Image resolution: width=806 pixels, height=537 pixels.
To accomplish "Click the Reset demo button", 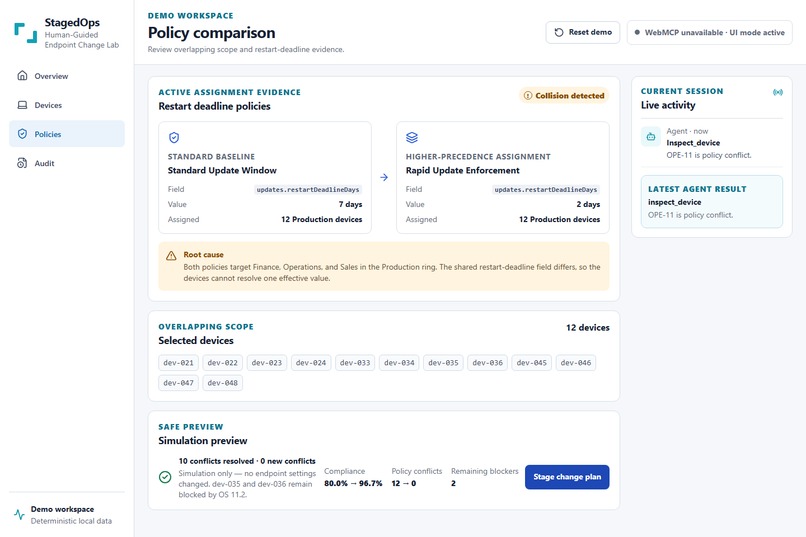I will 583,32.
